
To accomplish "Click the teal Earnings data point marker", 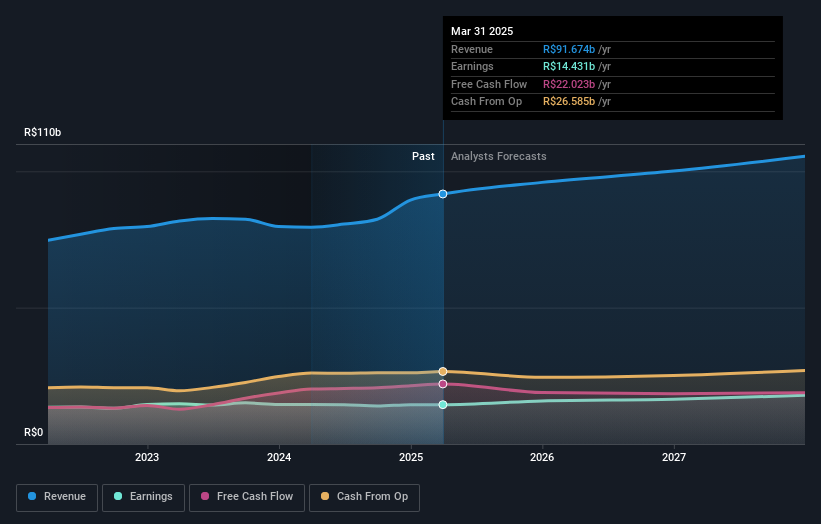I will coord(443,405).
